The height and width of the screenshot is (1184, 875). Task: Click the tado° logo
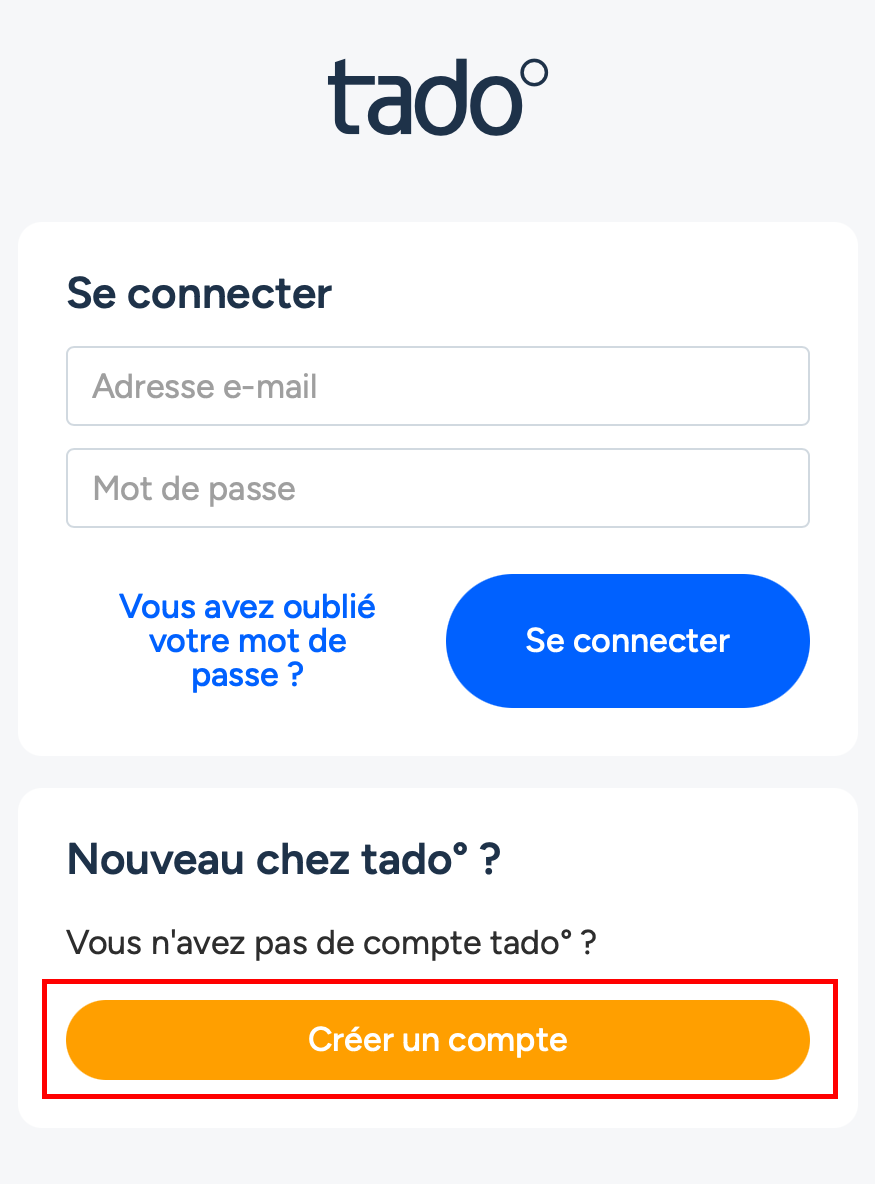click(x=437, y=97)
